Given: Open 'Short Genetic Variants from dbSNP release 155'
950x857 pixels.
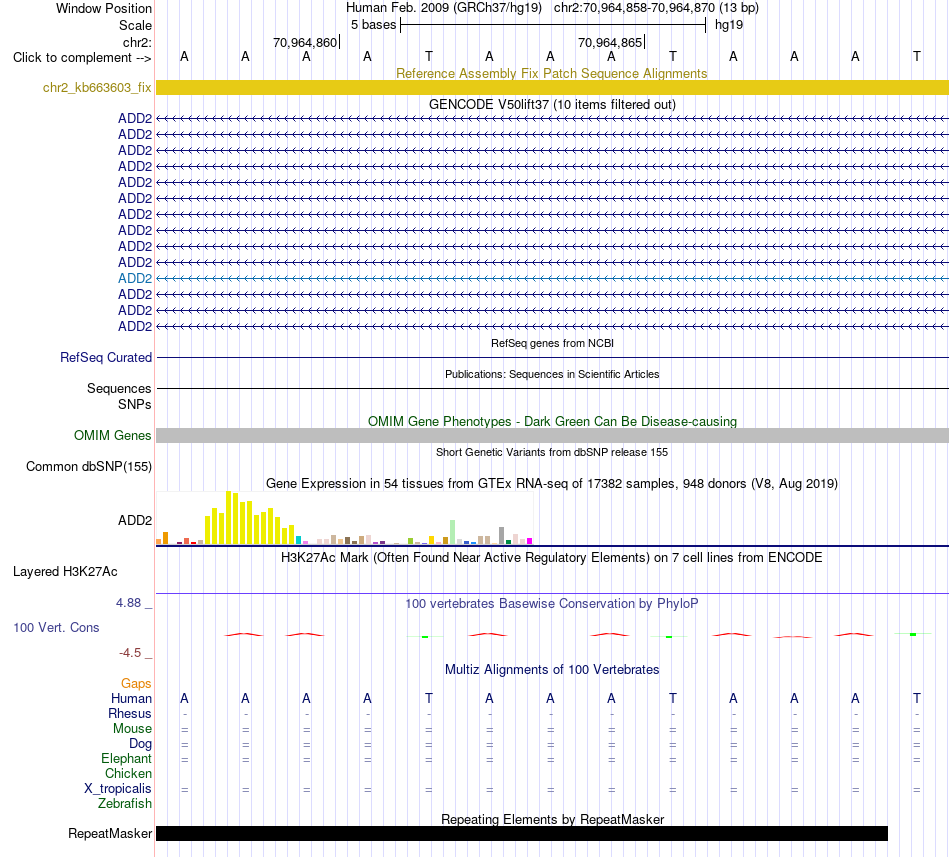Looking at the screenshot, I should [x=552, y=452].
